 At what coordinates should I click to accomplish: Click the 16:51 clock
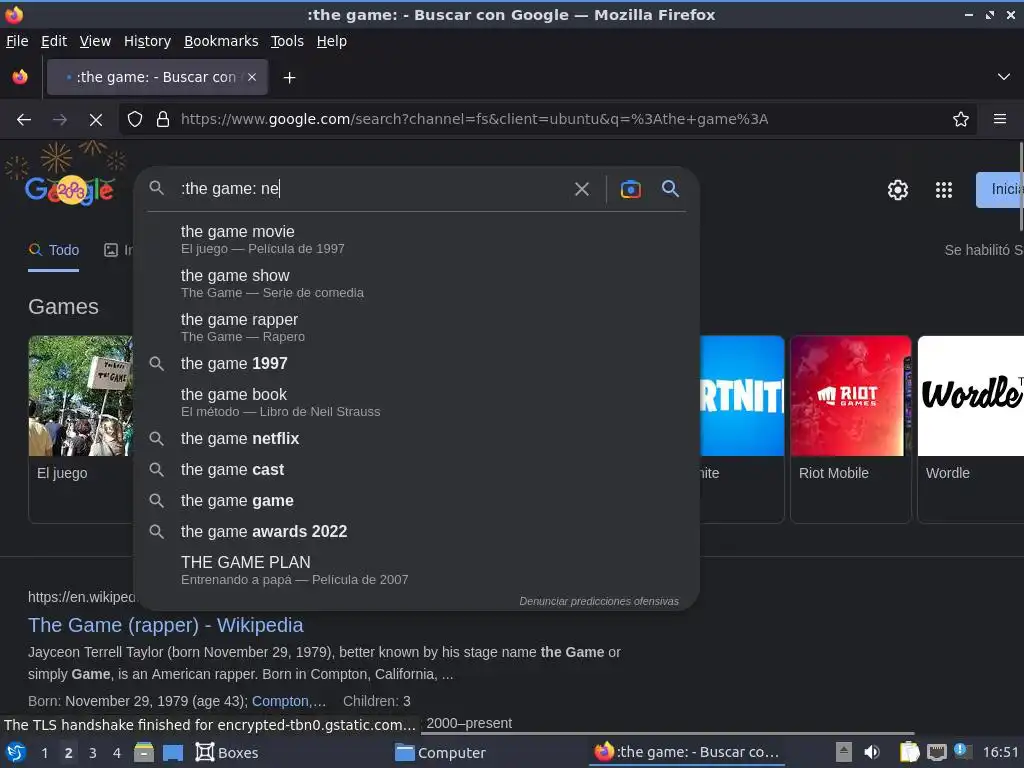pyautogui.click(x=1000, y=752)
